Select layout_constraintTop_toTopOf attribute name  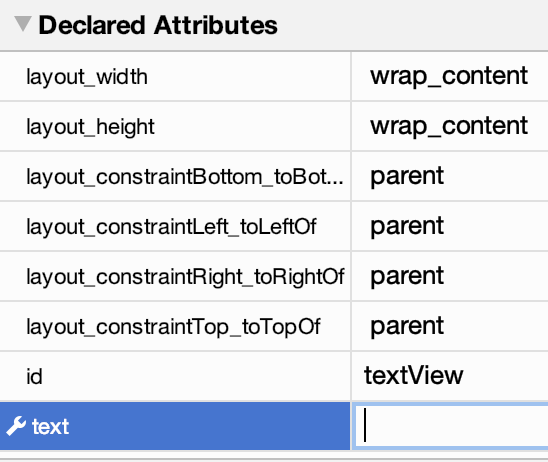tap(173, 327)
